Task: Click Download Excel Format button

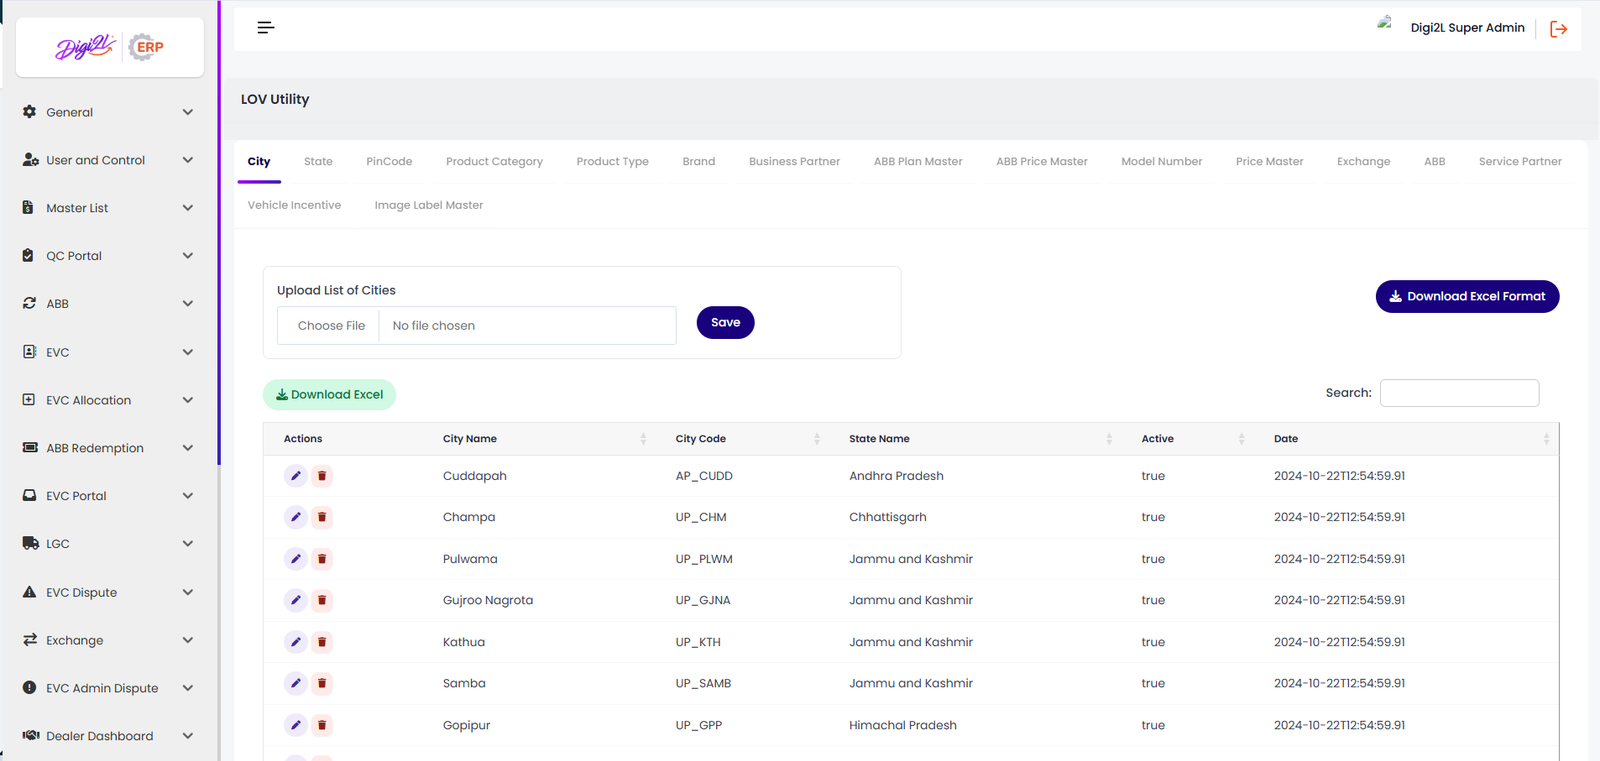Action: point(1467,296)
